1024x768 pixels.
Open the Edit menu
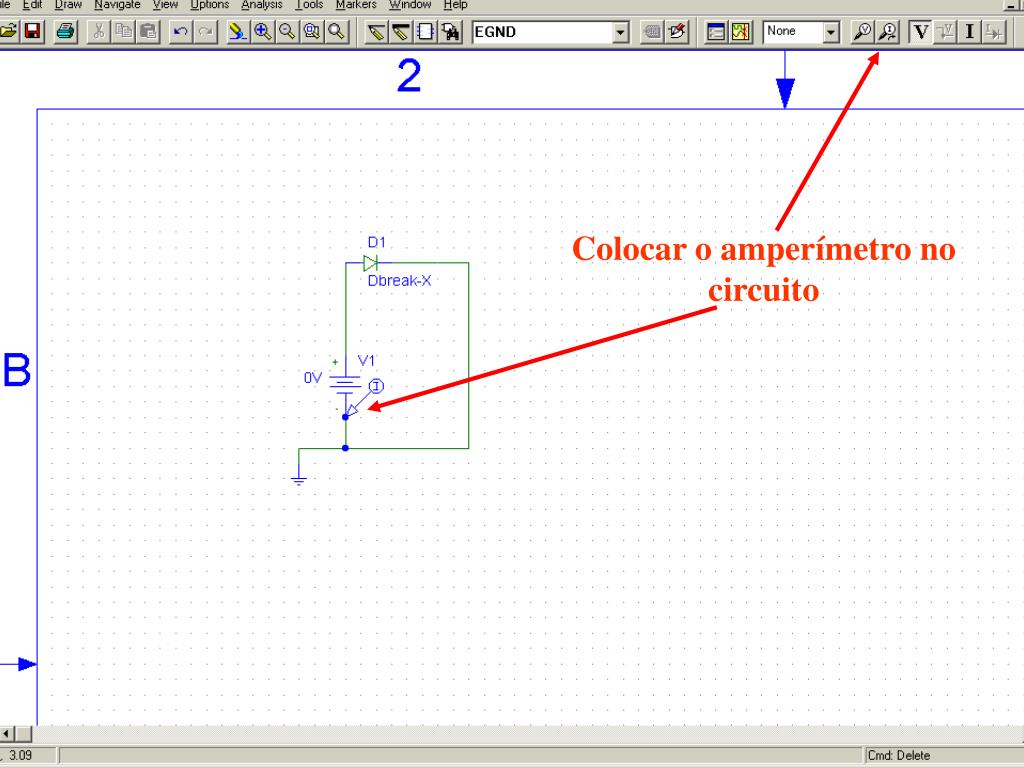pyautogui.click(x=32, y=5)
